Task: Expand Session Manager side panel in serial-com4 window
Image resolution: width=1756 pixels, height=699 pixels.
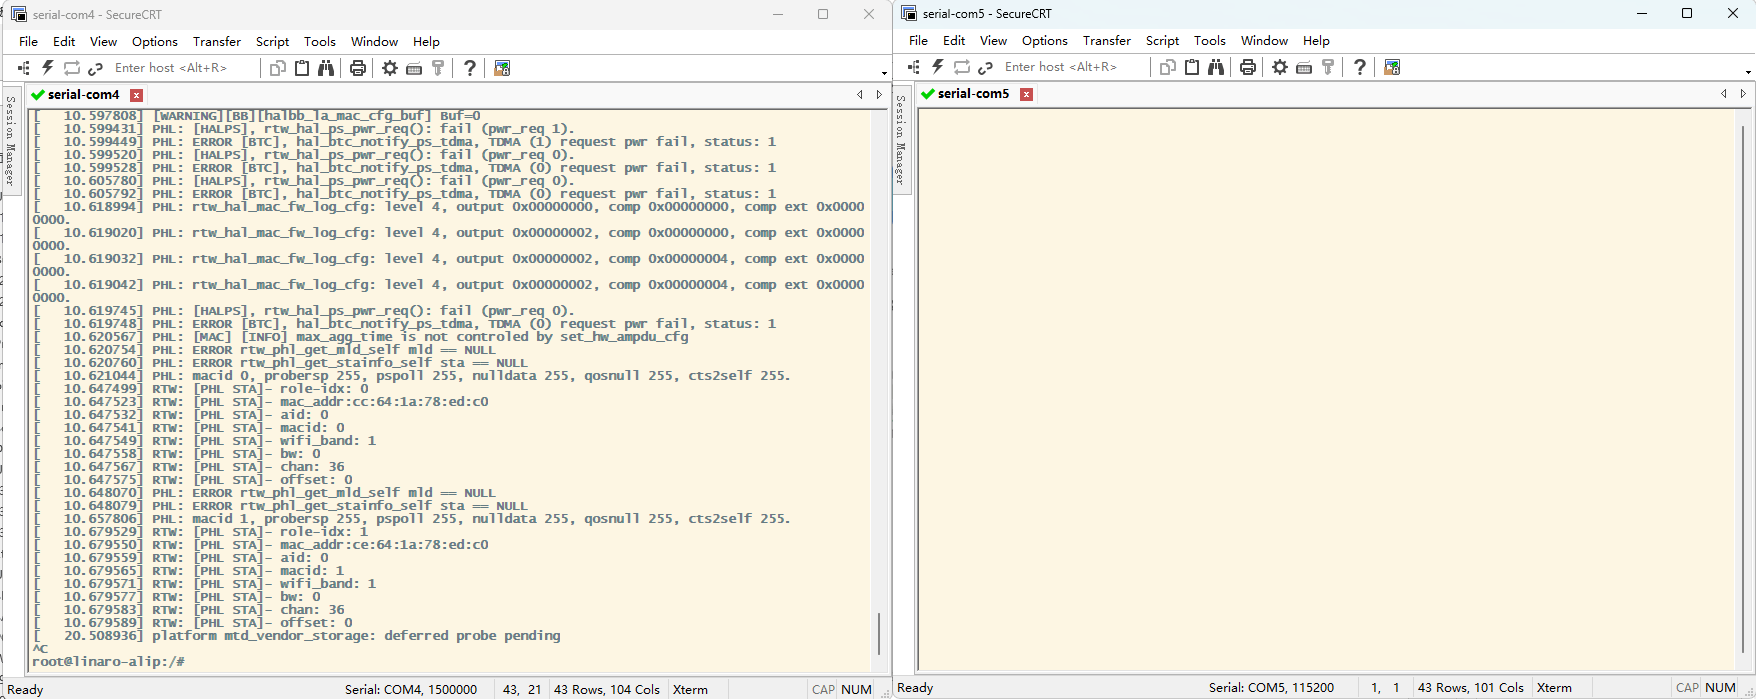Action: [11, 141]
